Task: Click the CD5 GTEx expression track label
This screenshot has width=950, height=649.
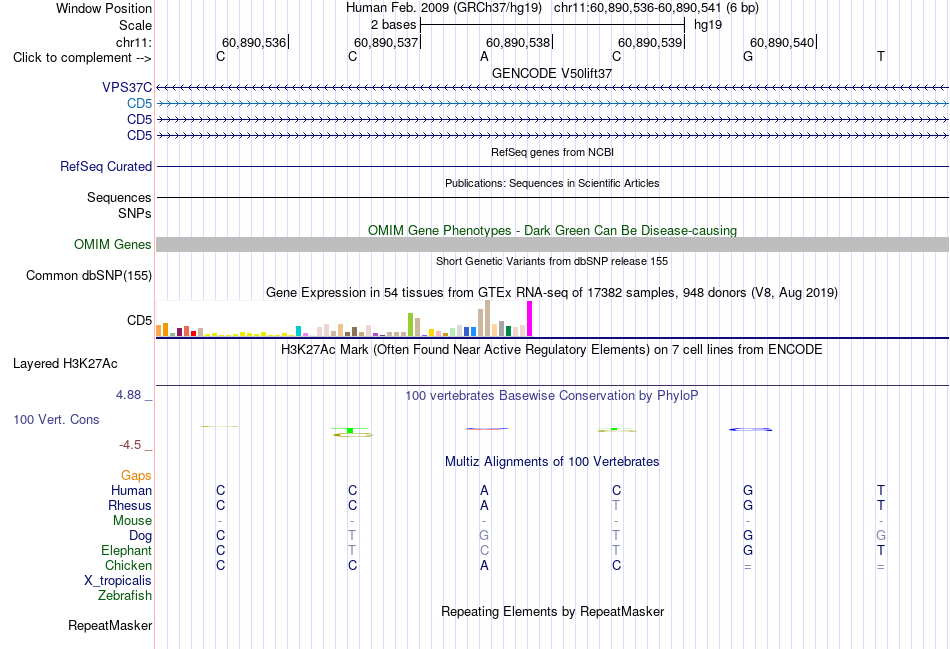Action: [x=139, y=321]
